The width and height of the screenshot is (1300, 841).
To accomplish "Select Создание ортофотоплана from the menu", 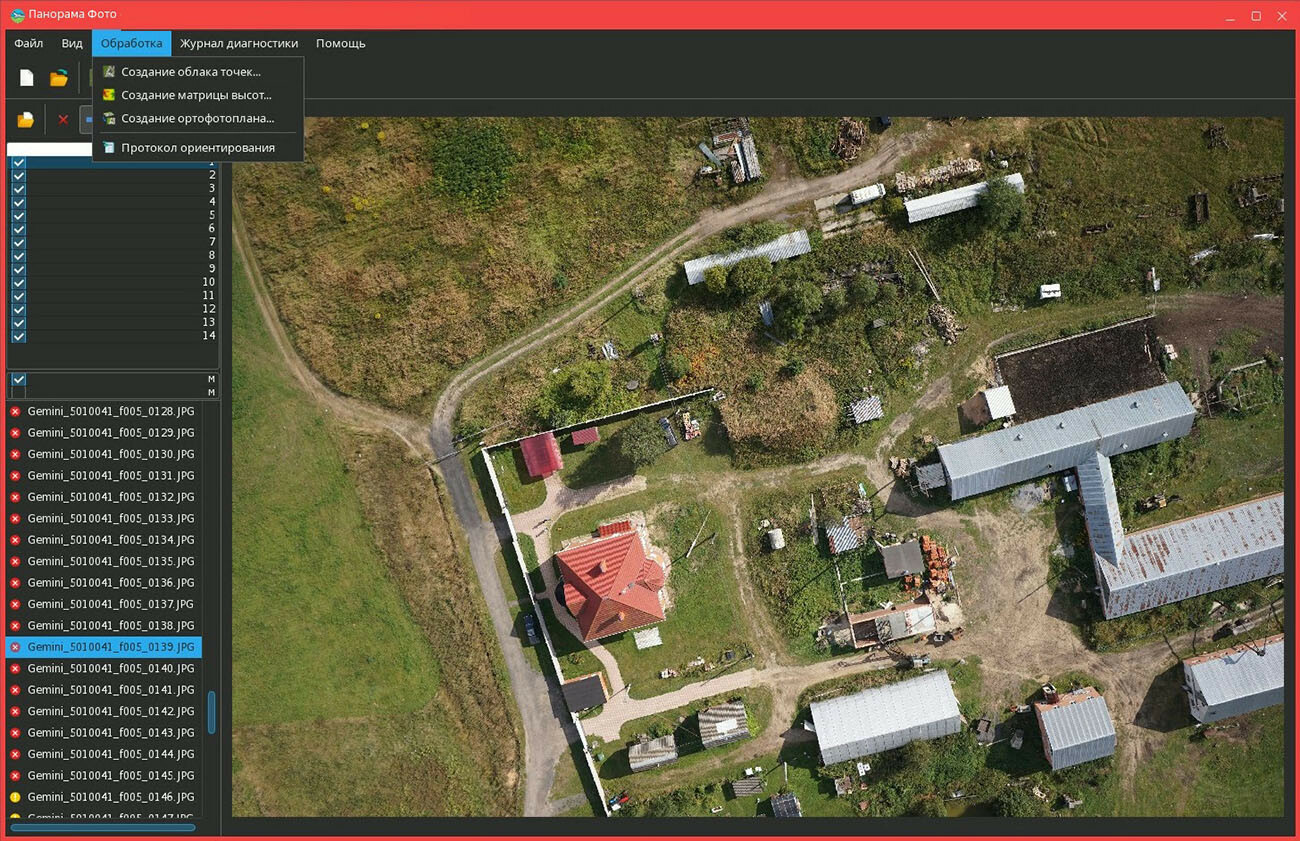I will pyautogui.click(x=197, y=118).
